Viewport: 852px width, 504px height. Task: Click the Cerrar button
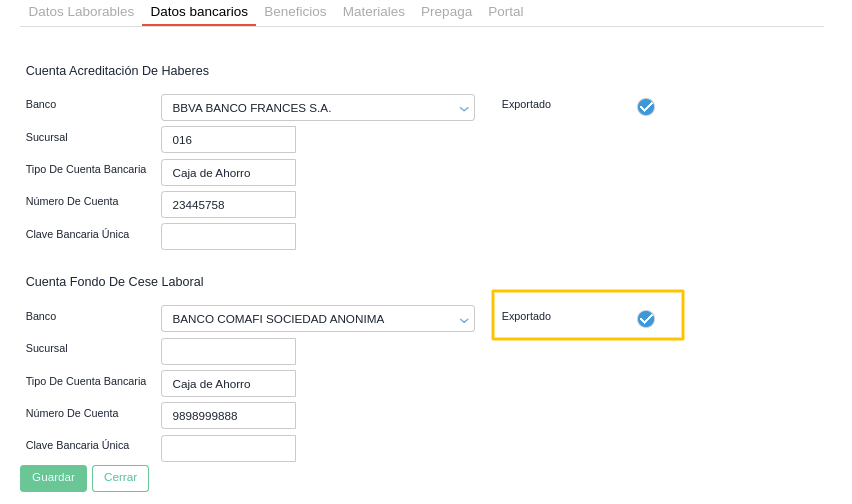point(120,478)
